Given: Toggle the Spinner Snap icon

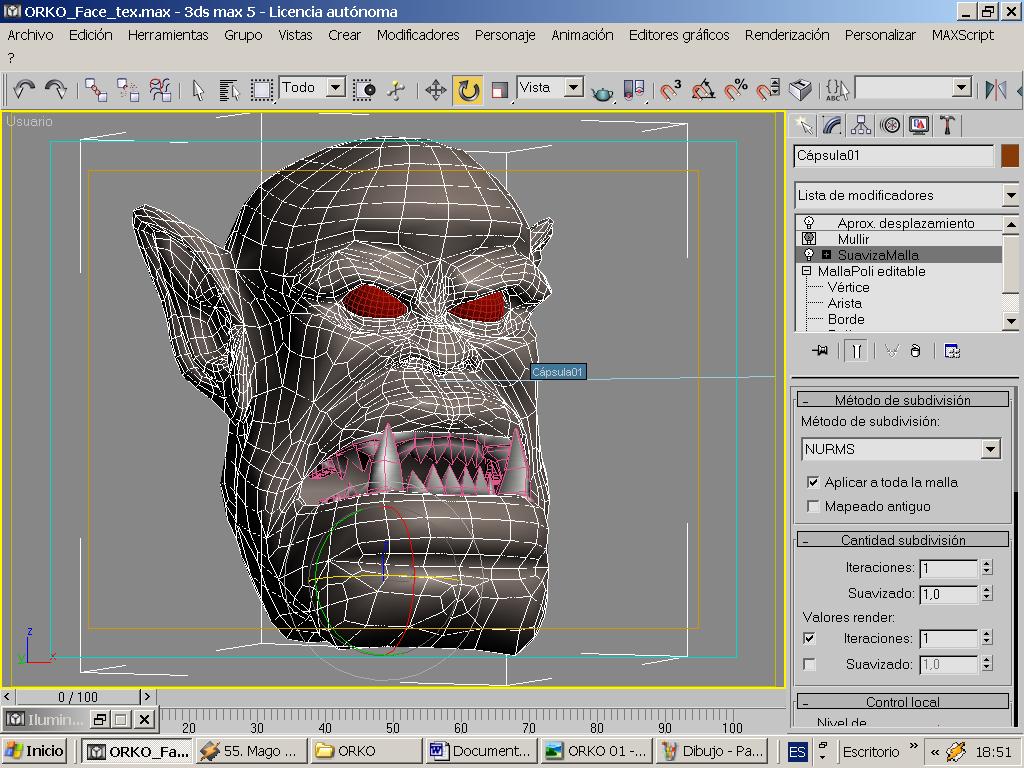Looking at the screenshot, I should 768,89.
